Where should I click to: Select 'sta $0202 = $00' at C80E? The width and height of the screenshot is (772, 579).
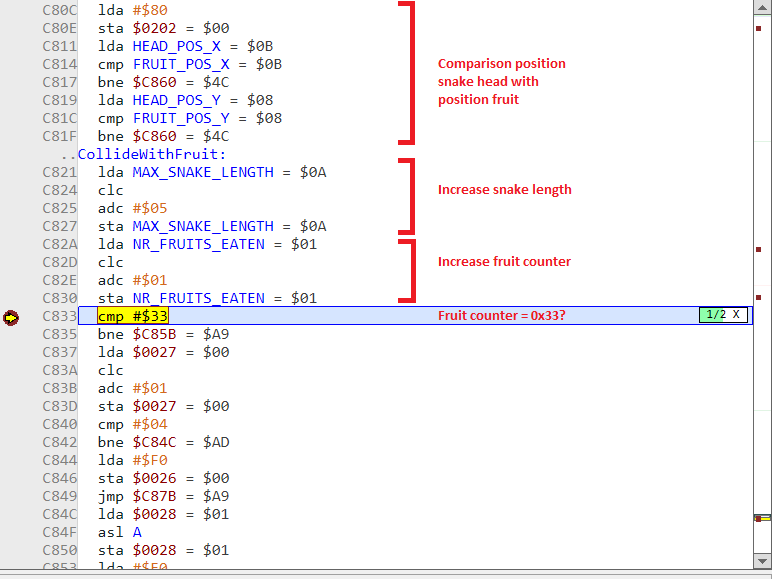click(163, 28)
